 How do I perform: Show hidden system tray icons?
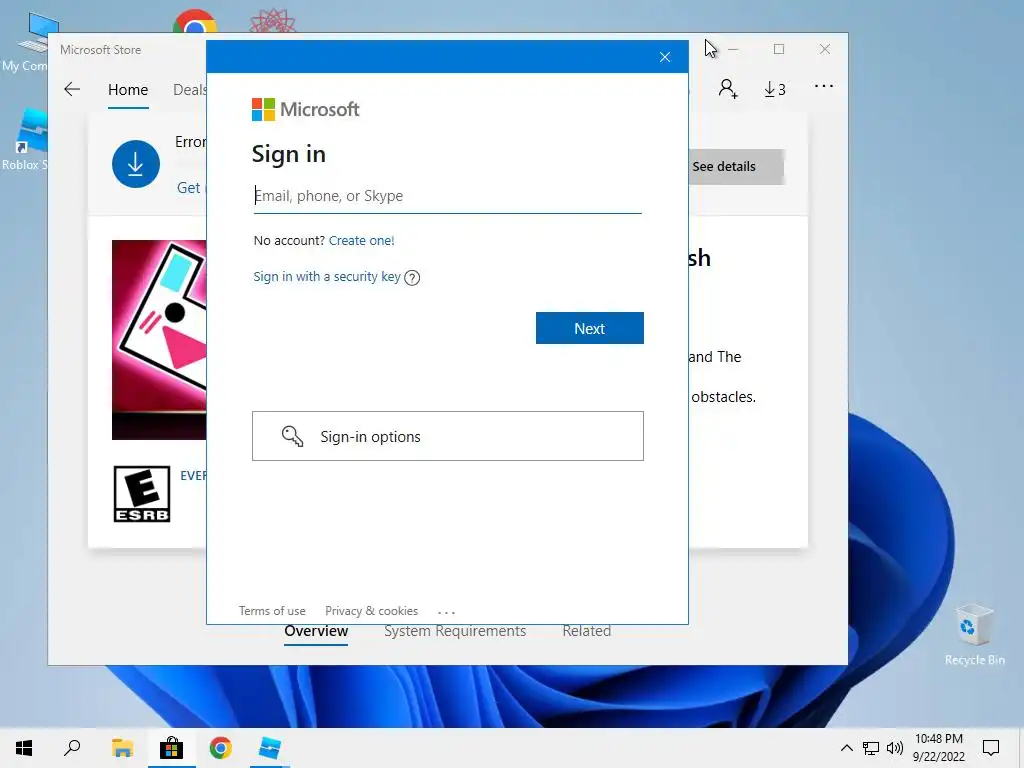coord(846,748)
